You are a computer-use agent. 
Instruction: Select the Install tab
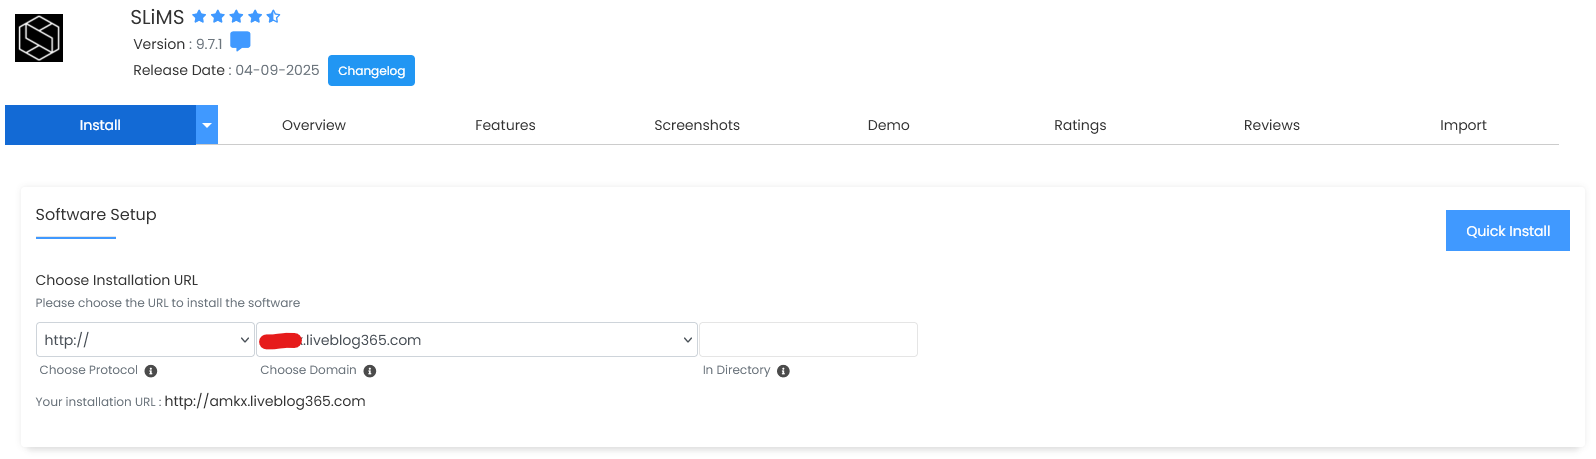[100, 125]
